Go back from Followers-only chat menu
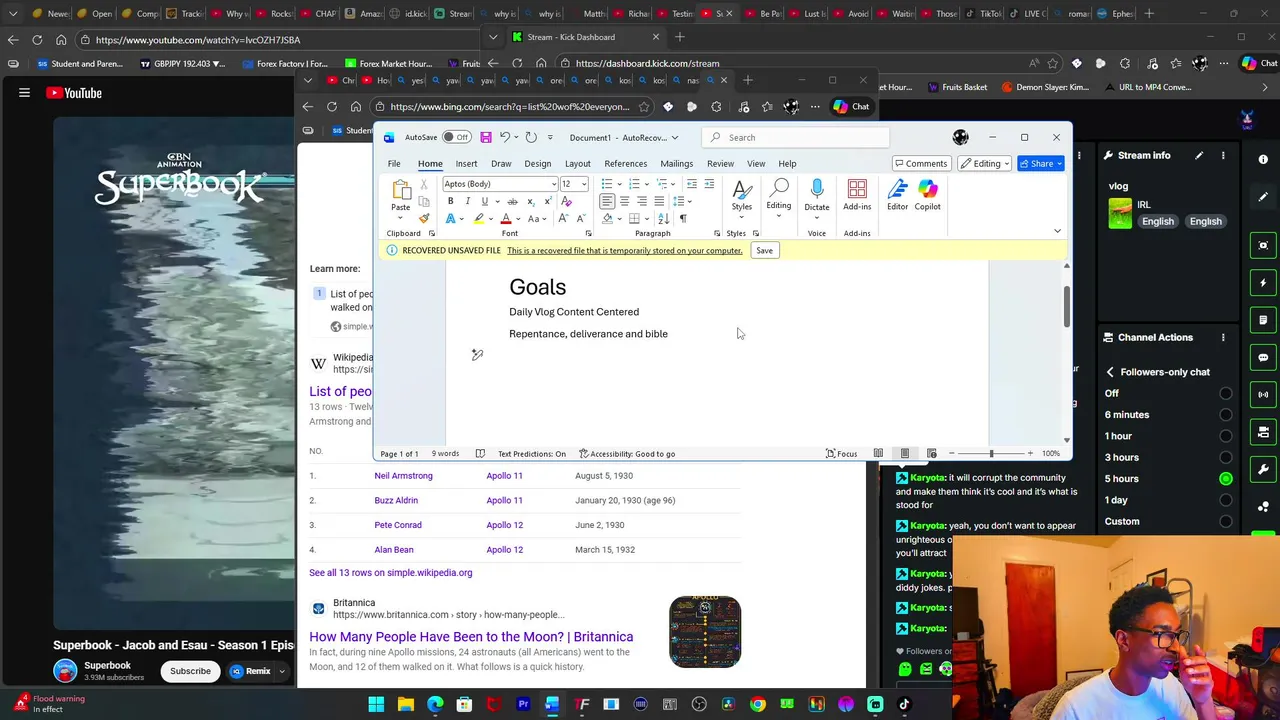The height and width of the screenshot is (720, 1280). (x=1110, y=372)
